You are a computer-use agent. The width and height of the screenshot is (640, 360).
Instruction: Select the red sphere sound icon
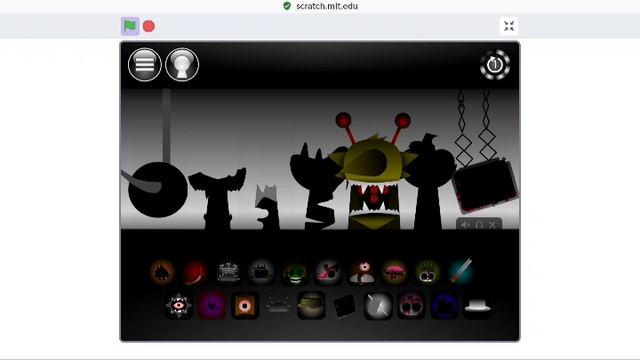195,272
